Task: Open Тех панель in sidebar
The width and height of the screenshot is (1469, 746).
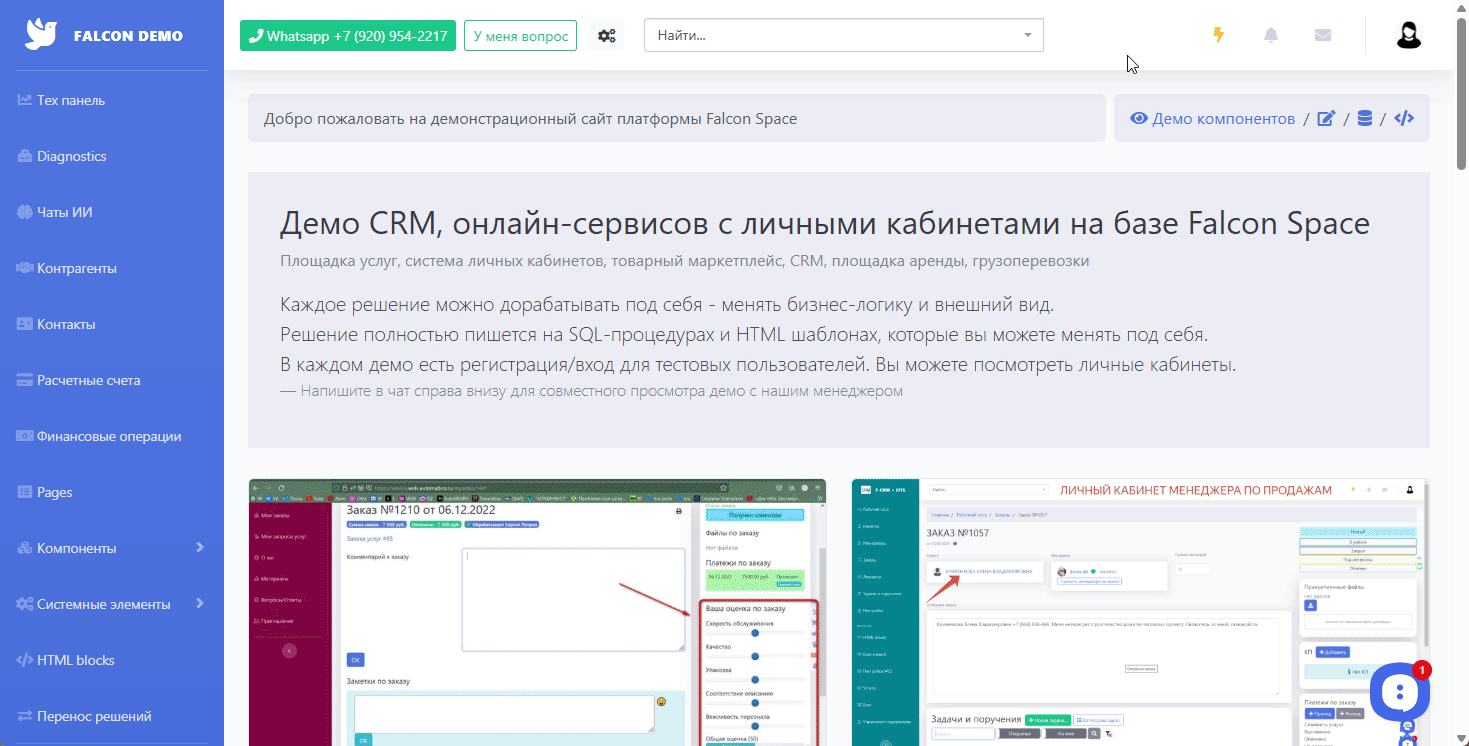Action: click(x=70, y=100)
